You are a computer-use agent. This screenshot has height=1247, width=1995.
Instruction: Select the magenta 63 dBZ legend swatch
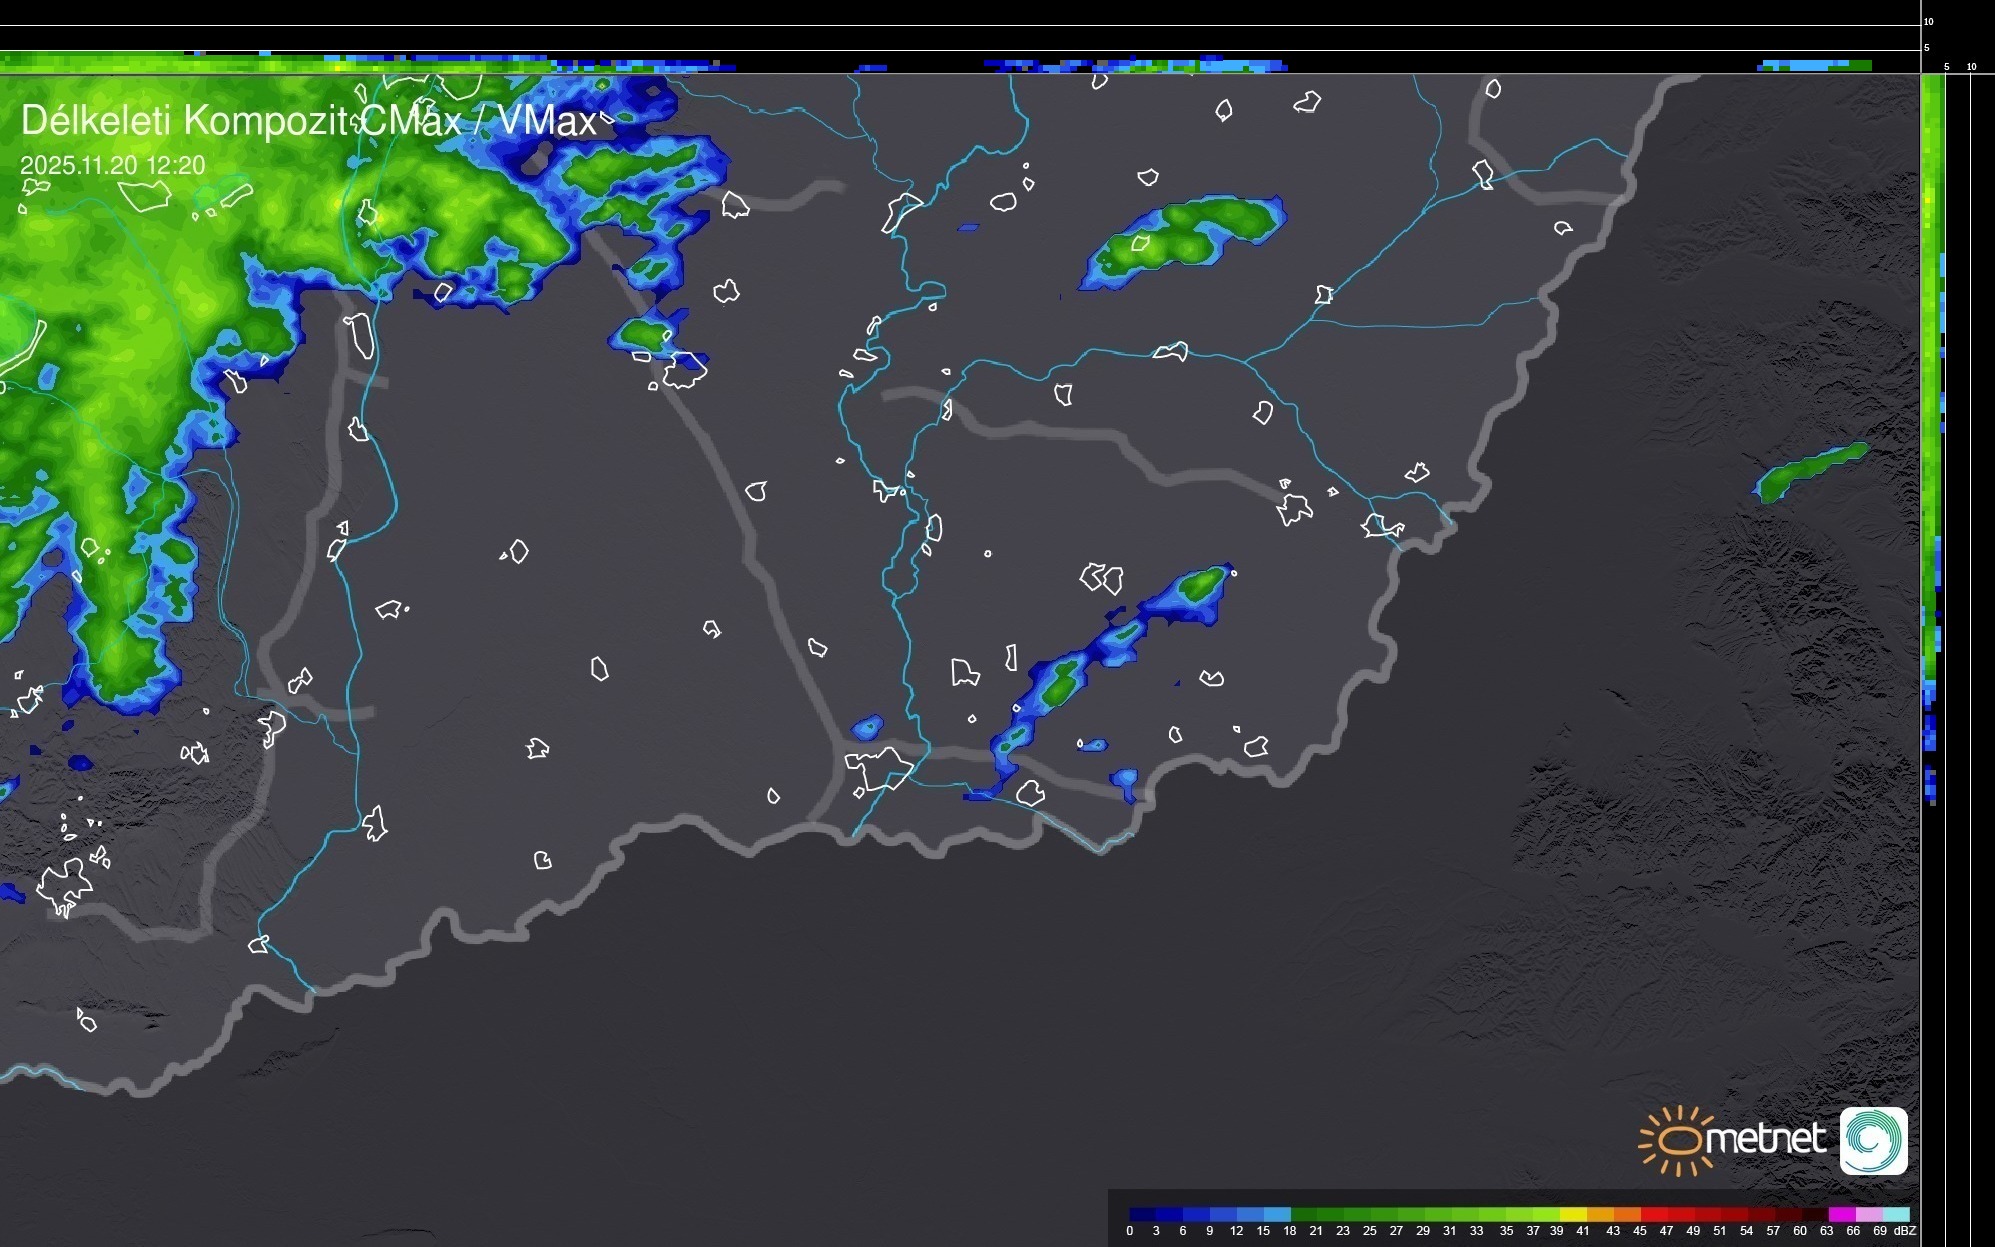tap(1841, 1214)
